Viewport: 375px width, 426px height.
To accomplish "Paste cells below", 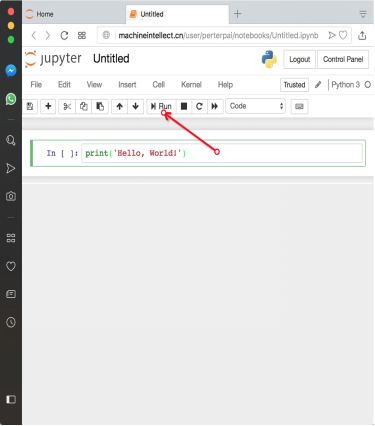I will coord(100,106).
